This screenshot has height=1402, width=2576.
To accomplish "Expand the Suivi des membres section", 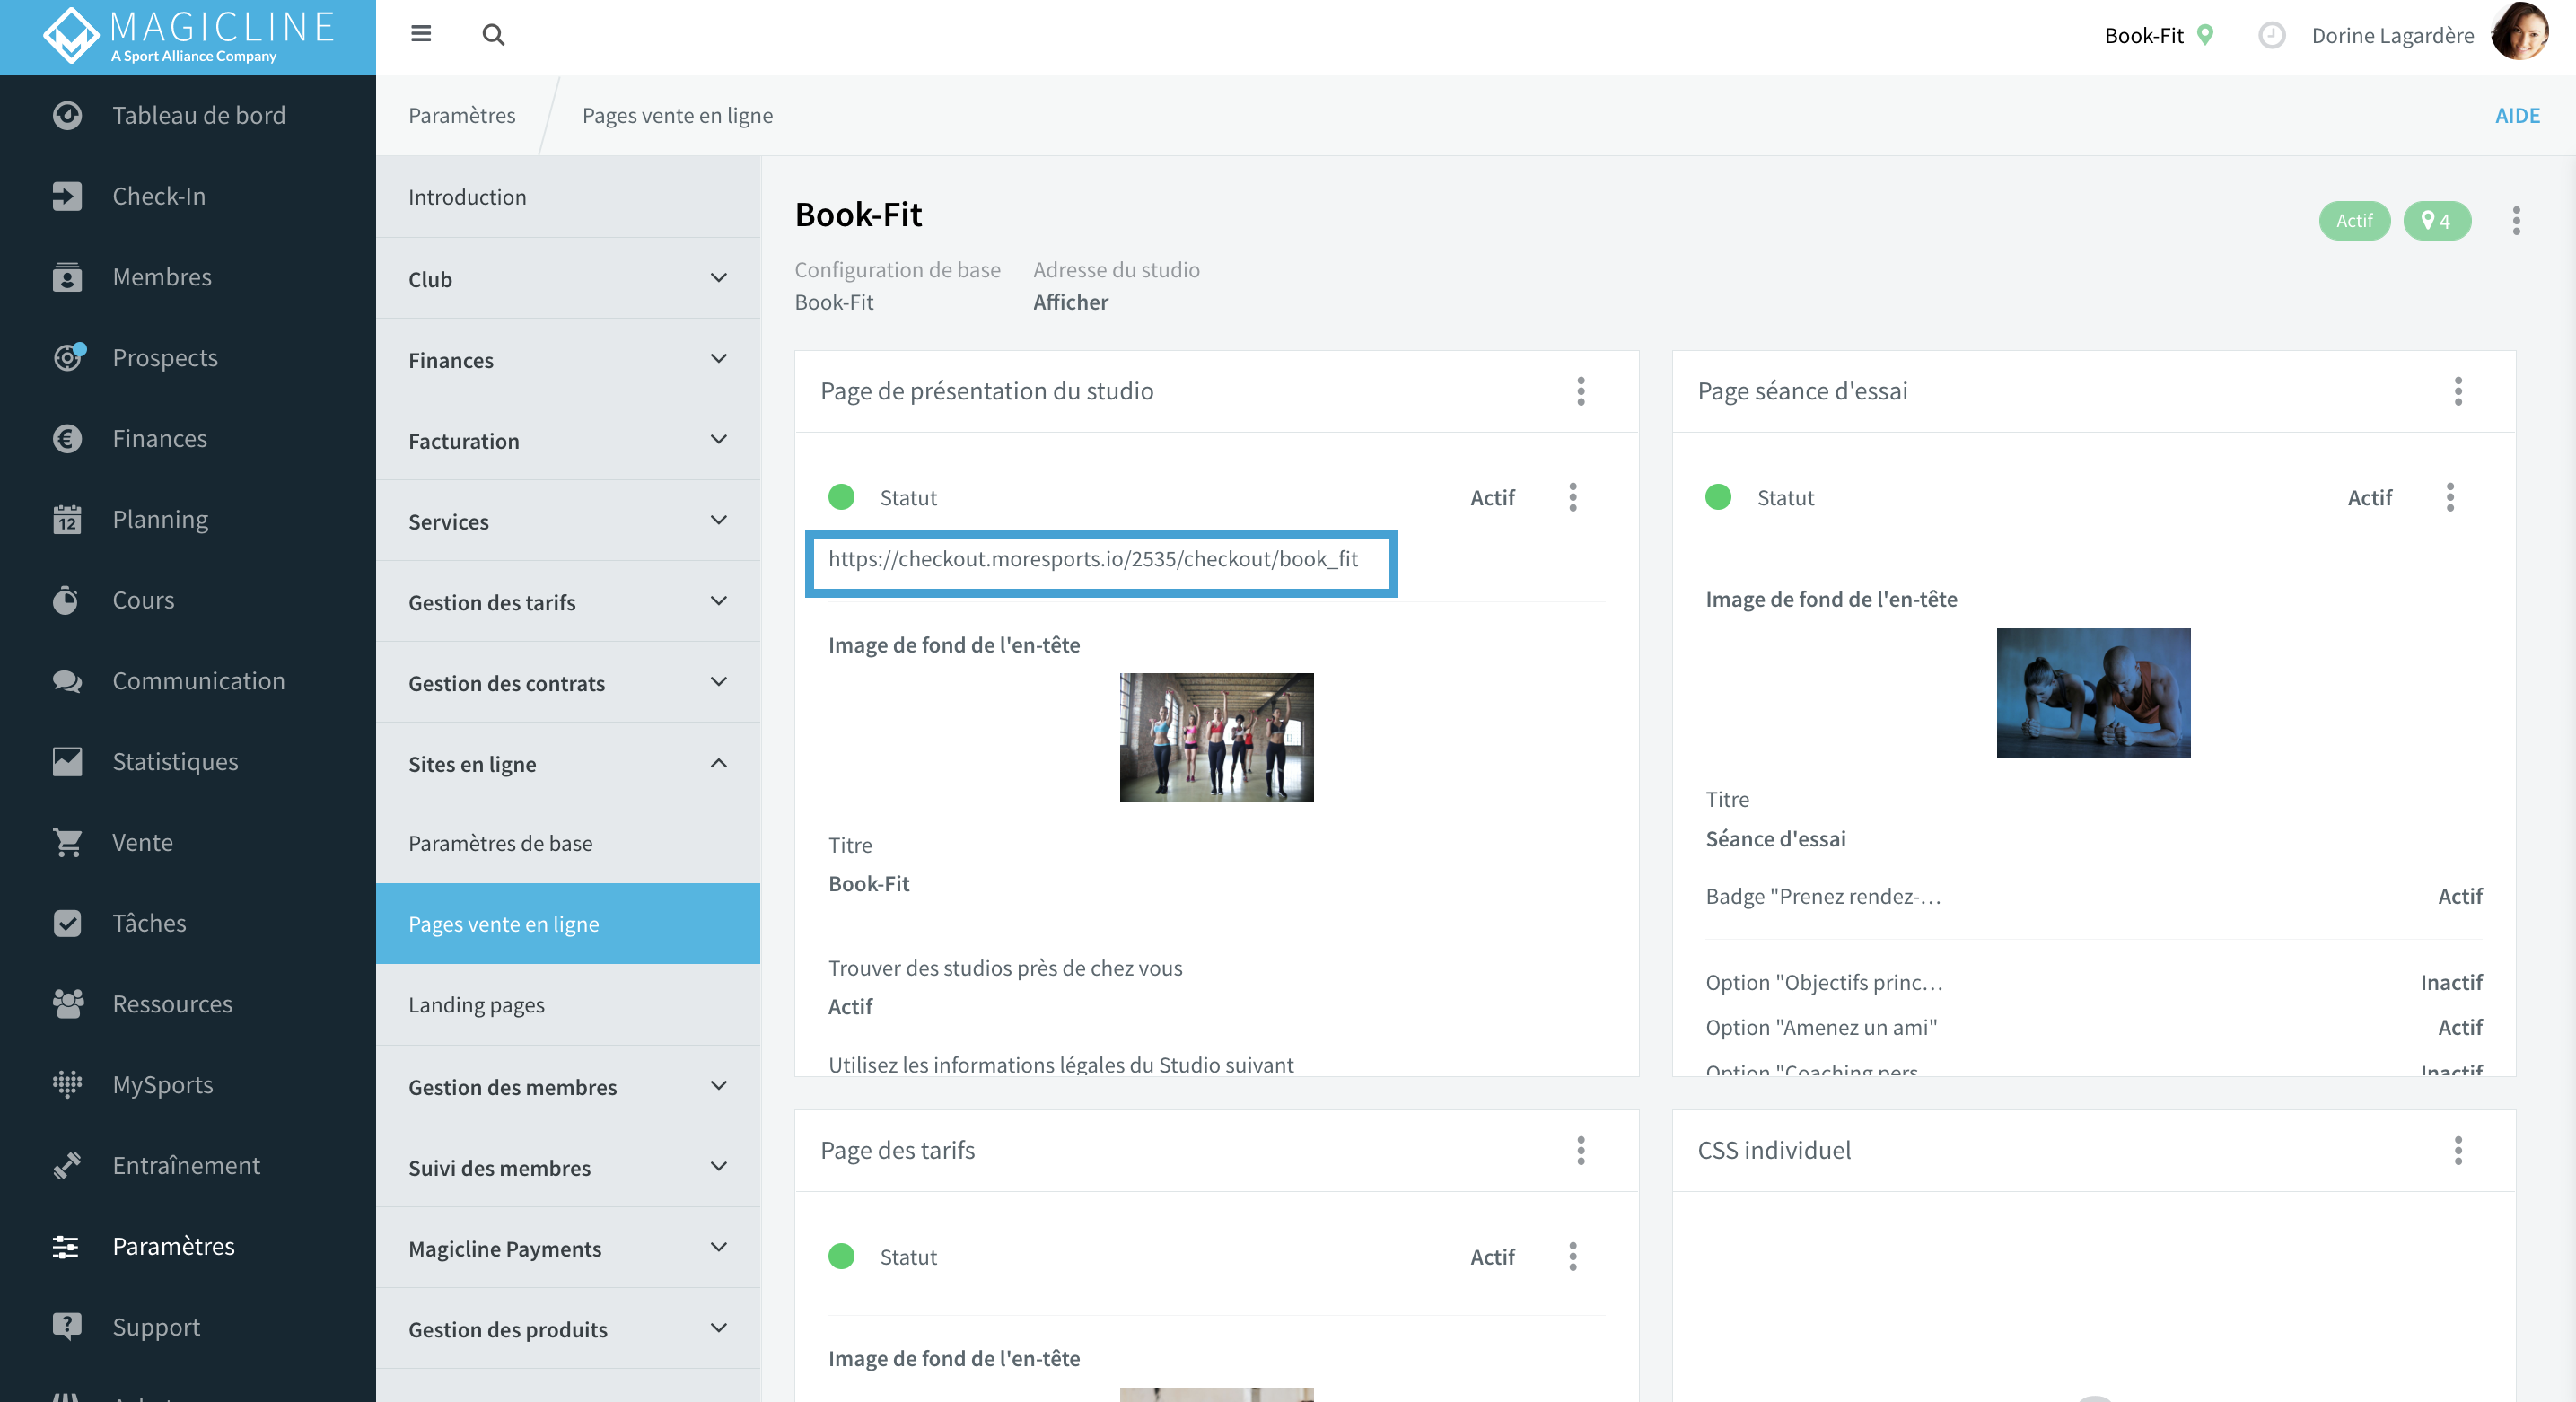I will pos(568,1168).
